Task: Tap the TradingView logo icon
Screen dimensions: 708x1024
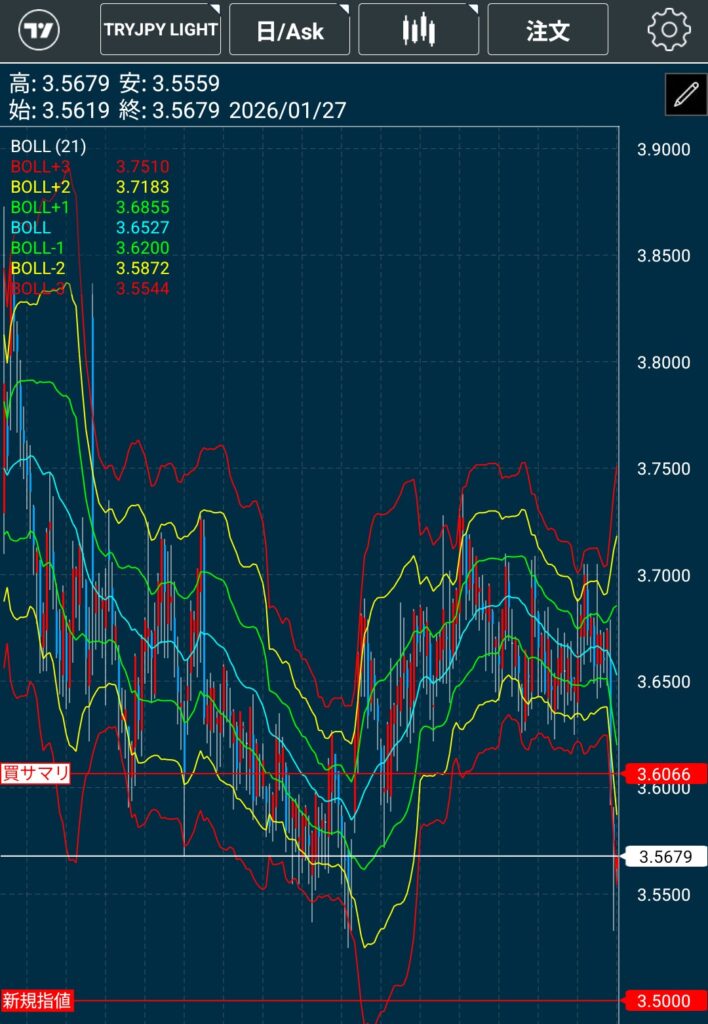Action: pyautogui.click(x=40, y=30)
